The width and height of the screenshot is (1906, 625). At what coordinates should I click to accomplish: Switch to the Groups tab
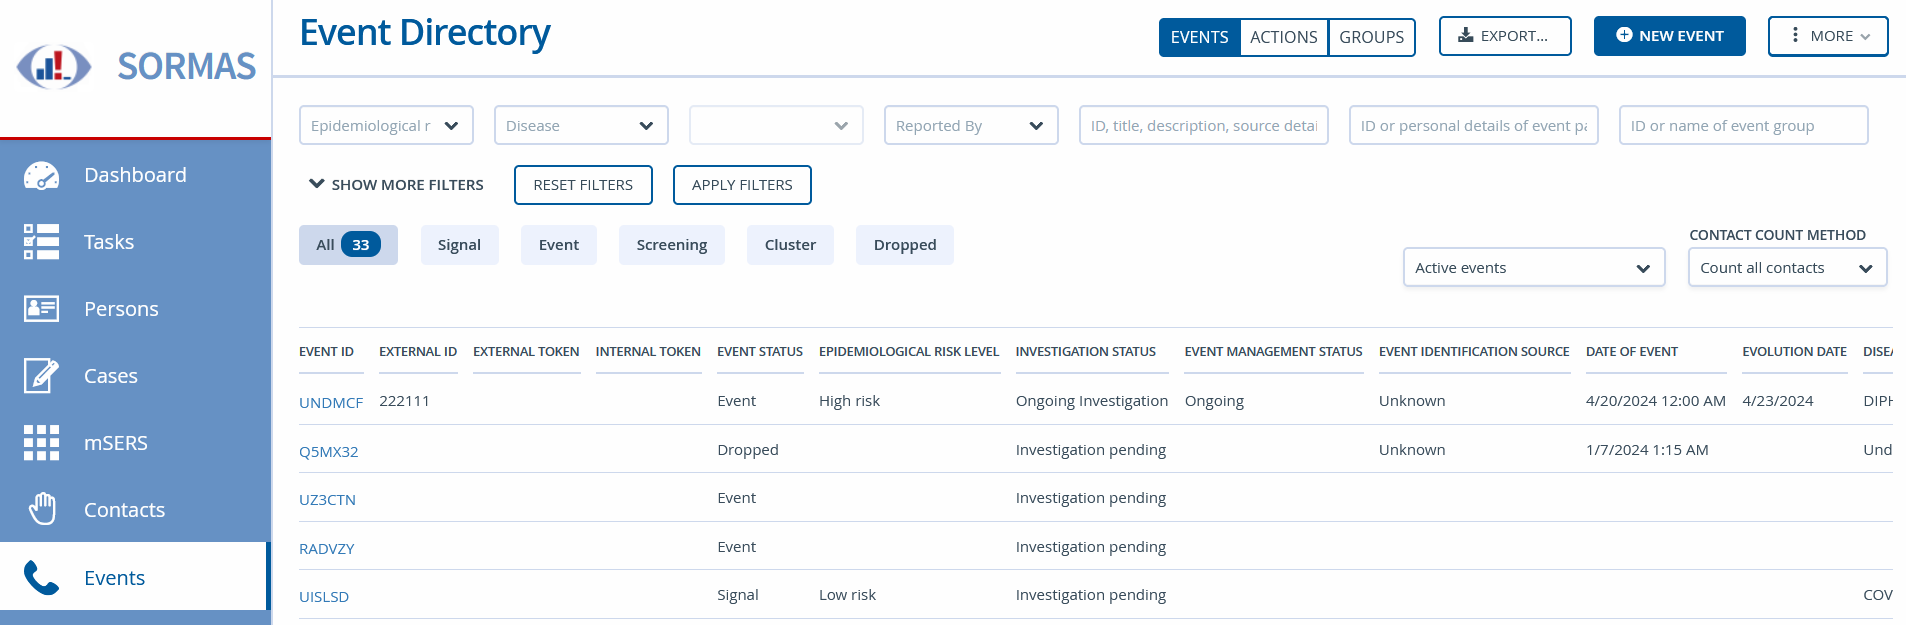(x=1371, y=37)
